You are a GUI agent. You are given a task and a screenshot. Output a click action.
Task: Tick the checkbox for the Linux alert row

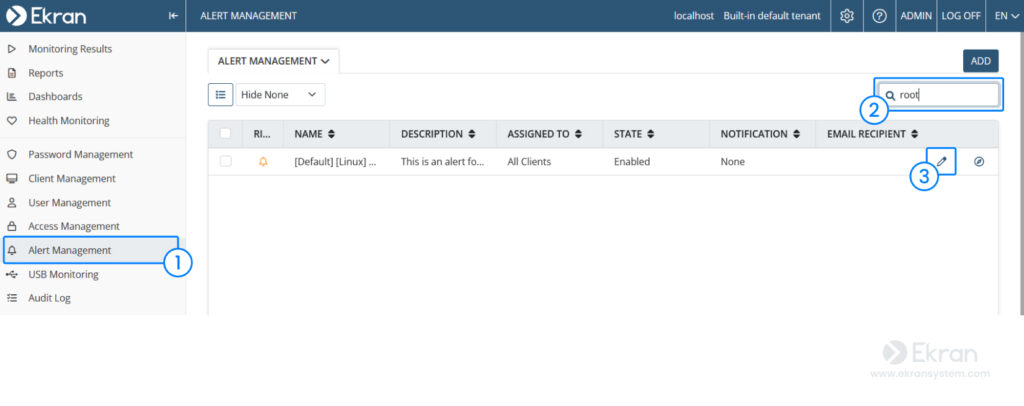pyautogui.click(x=225, y=161)
